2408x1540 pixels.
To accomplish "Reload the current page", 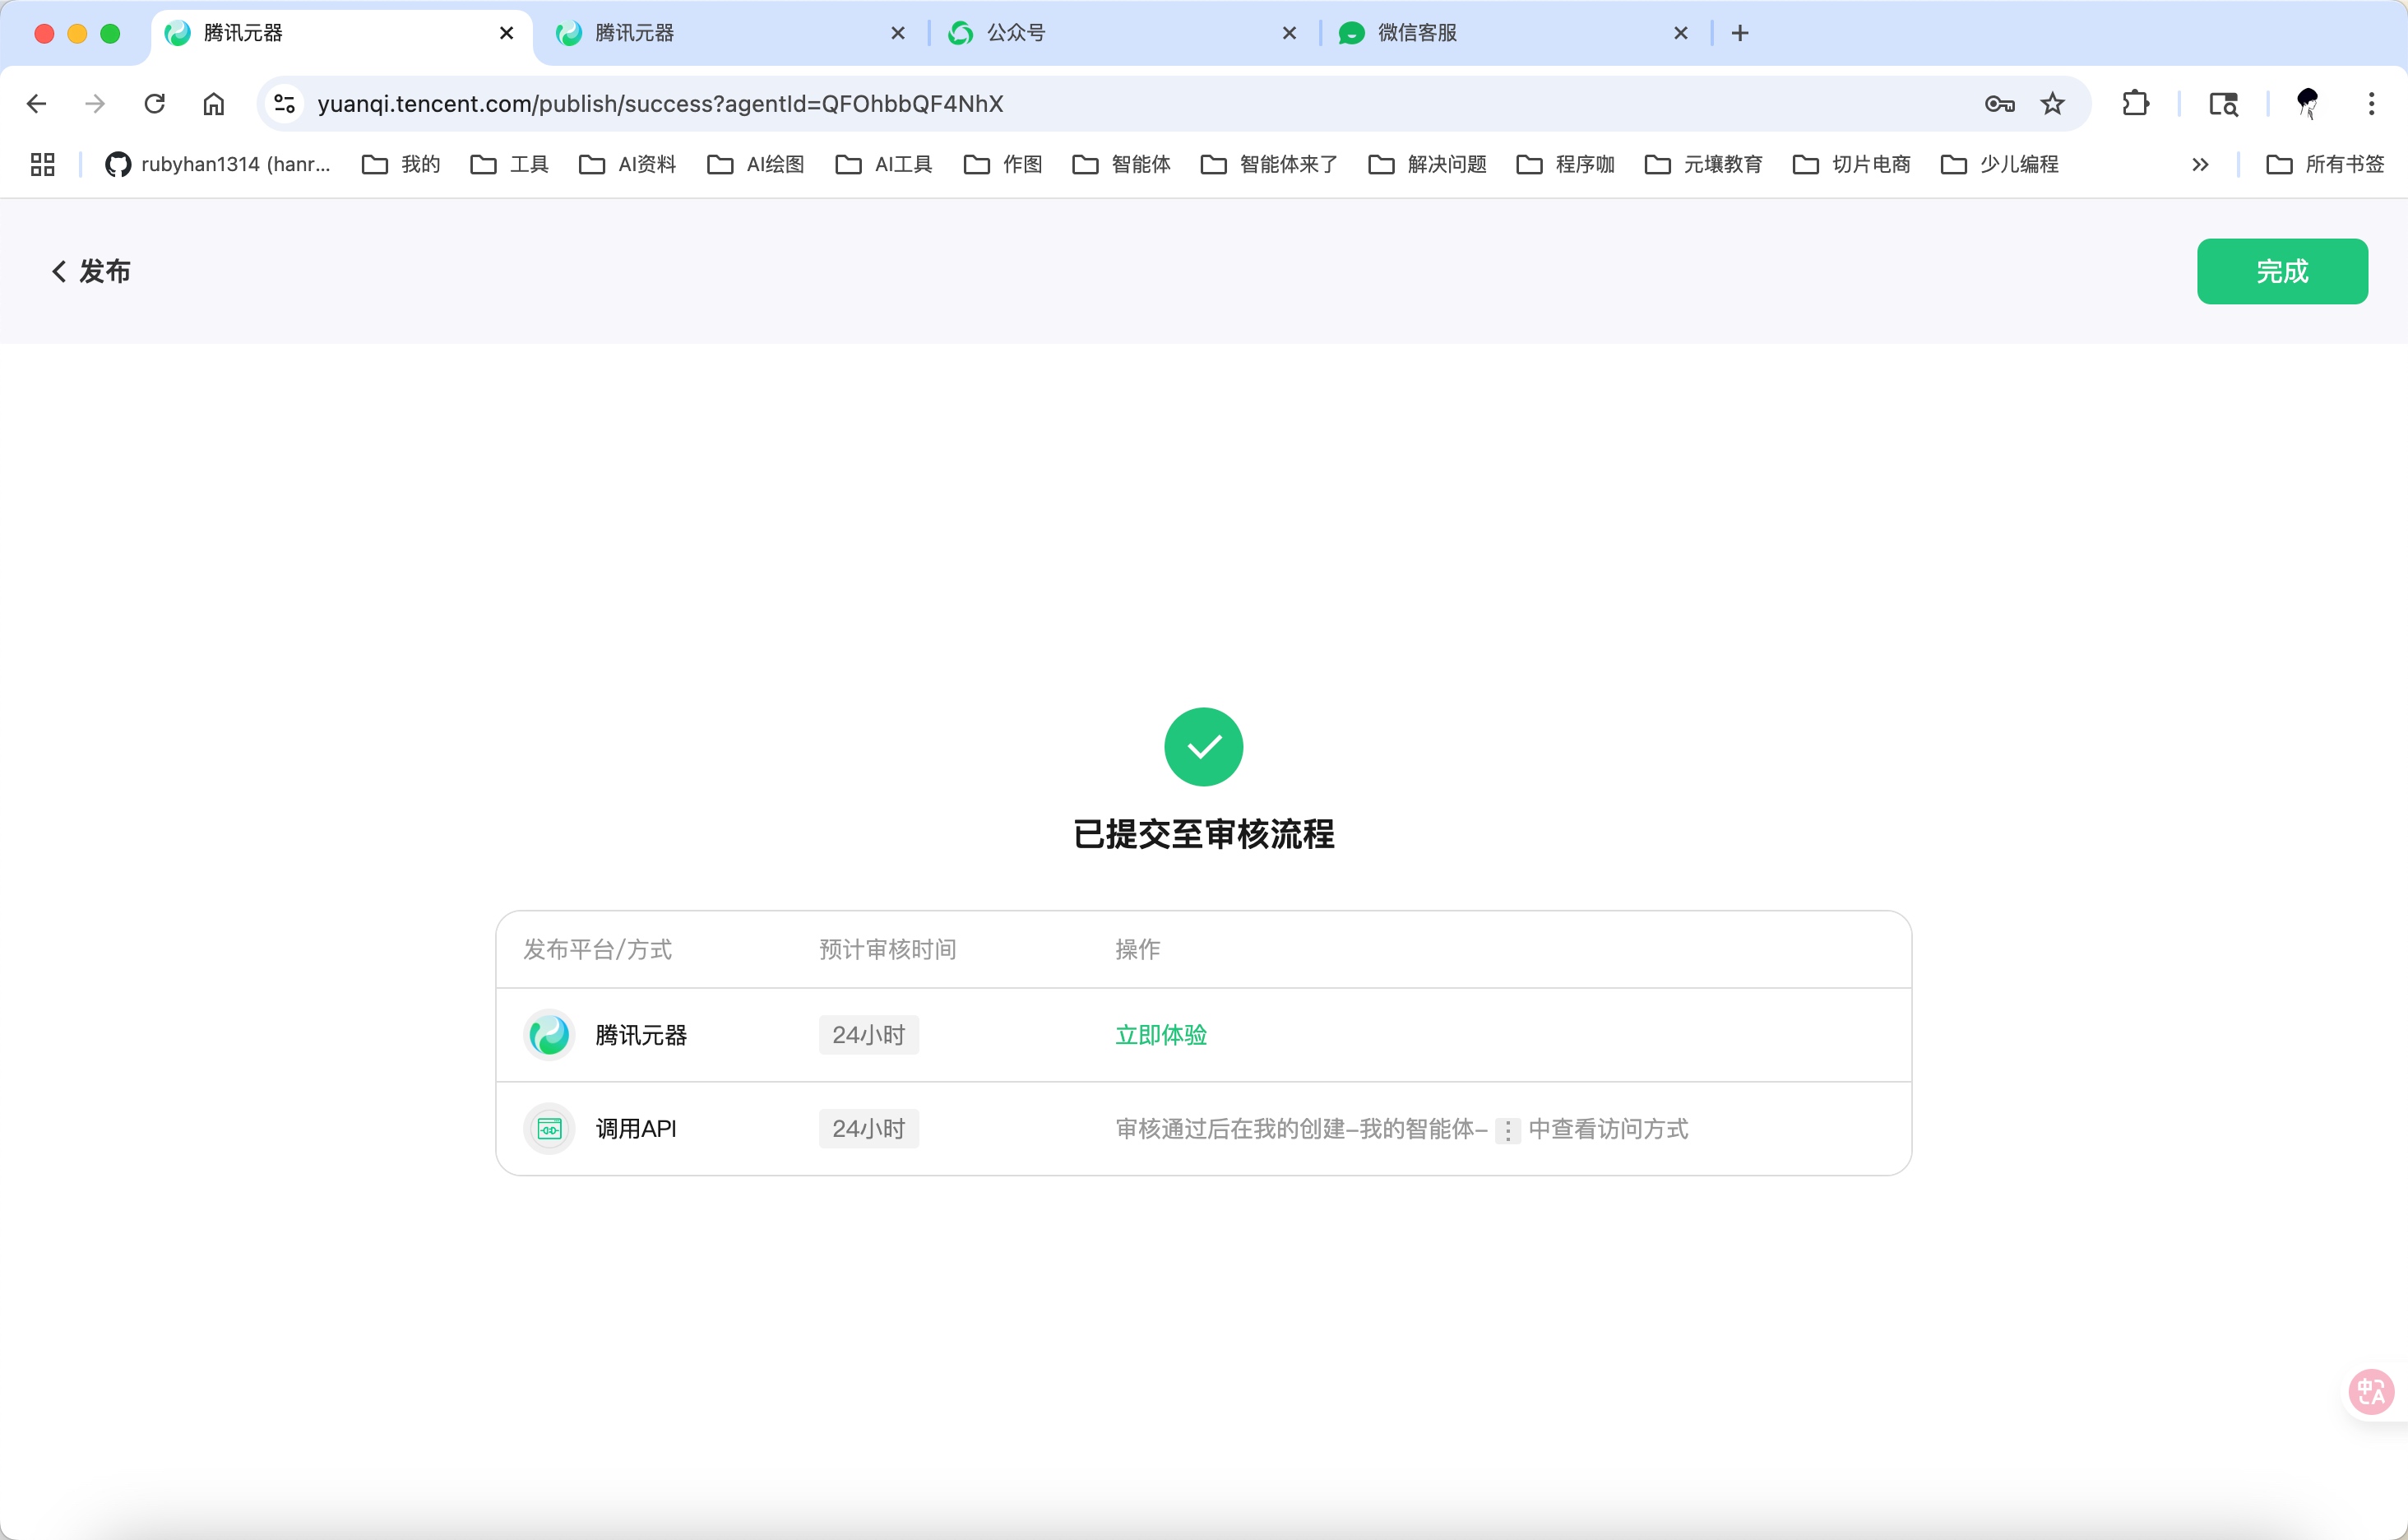I will pos(153,103).
